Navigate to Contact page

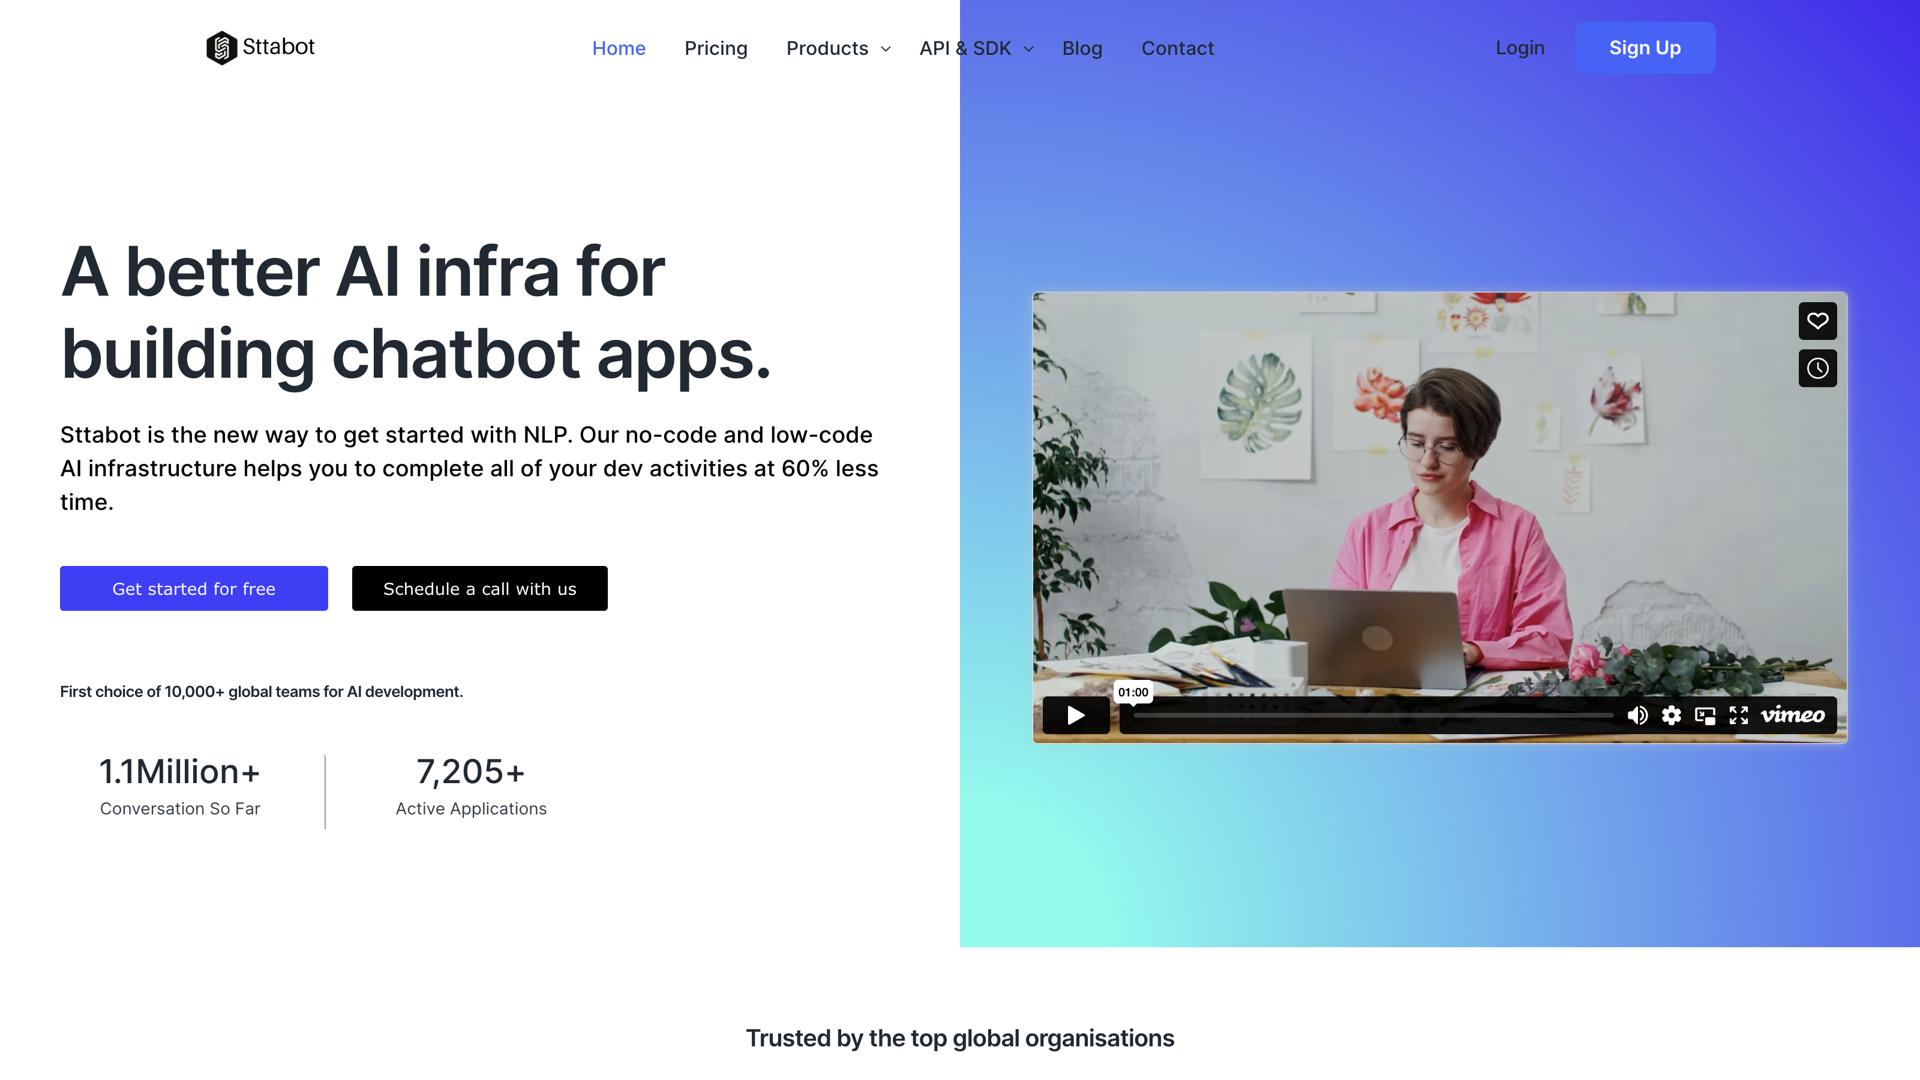tap(1177, 48)
